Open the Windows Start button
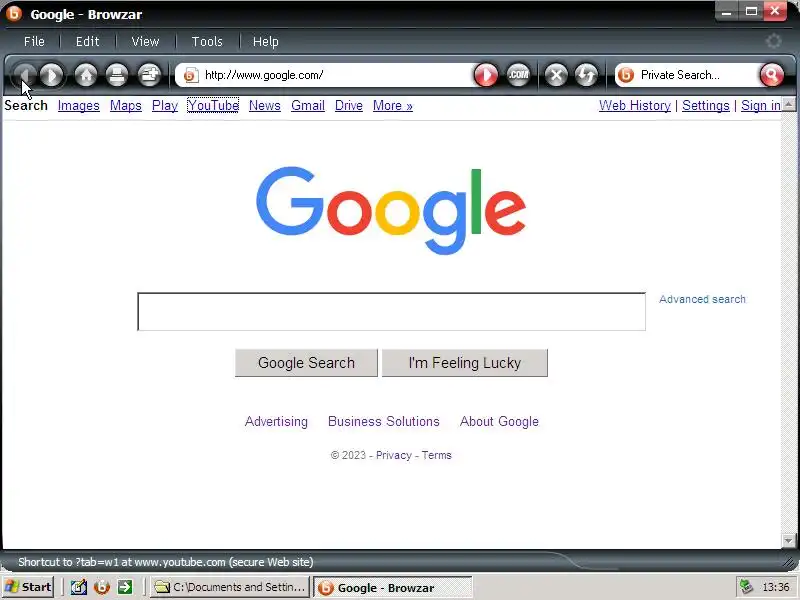This screenshot has height=600, width=800. click(x=28, y=587)
